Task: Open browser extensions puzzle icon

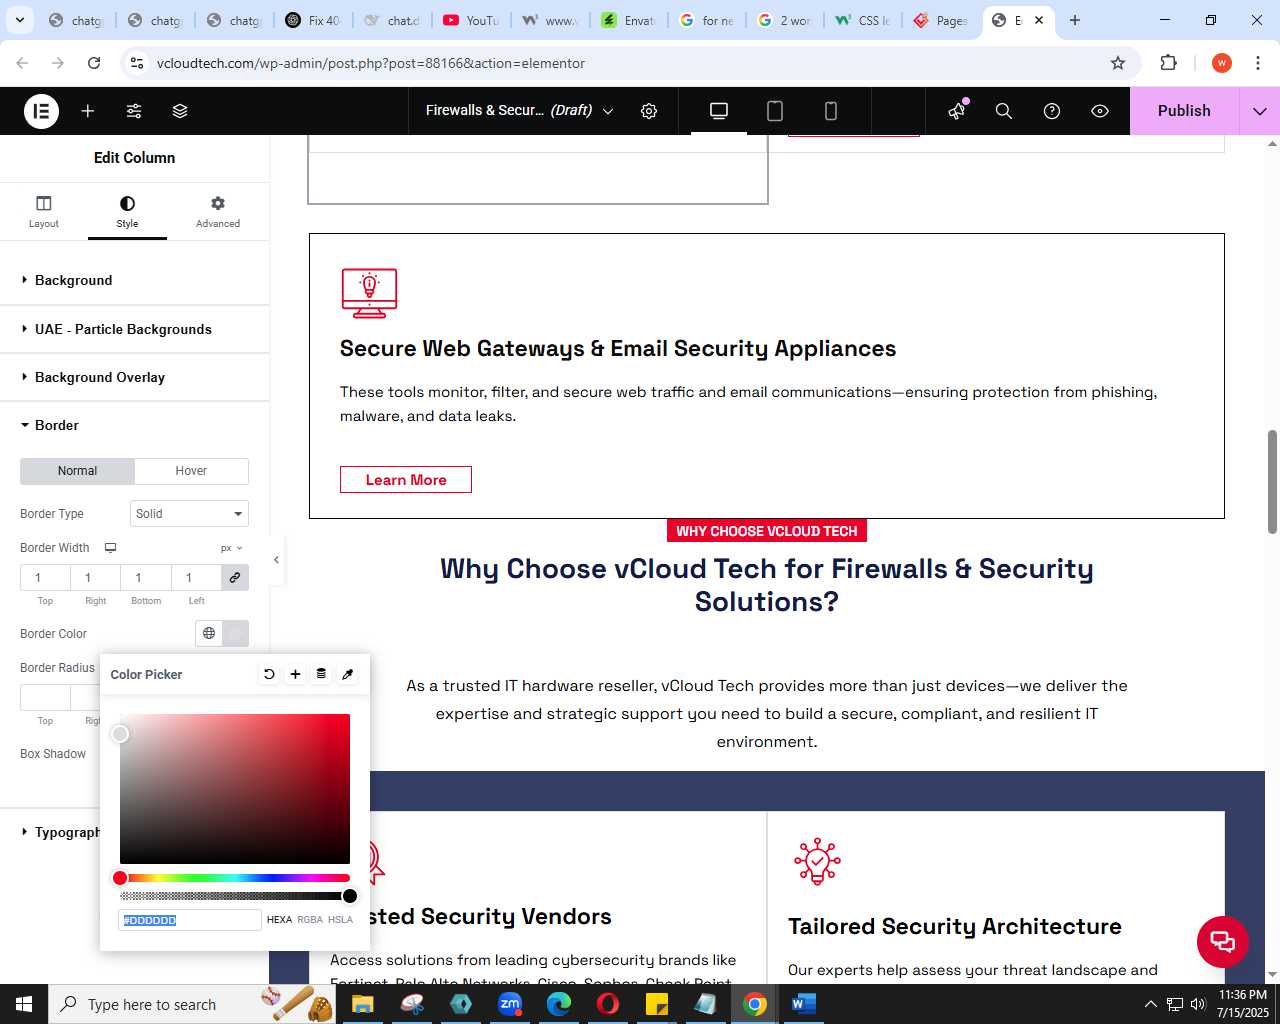Action: (1168, 63)
